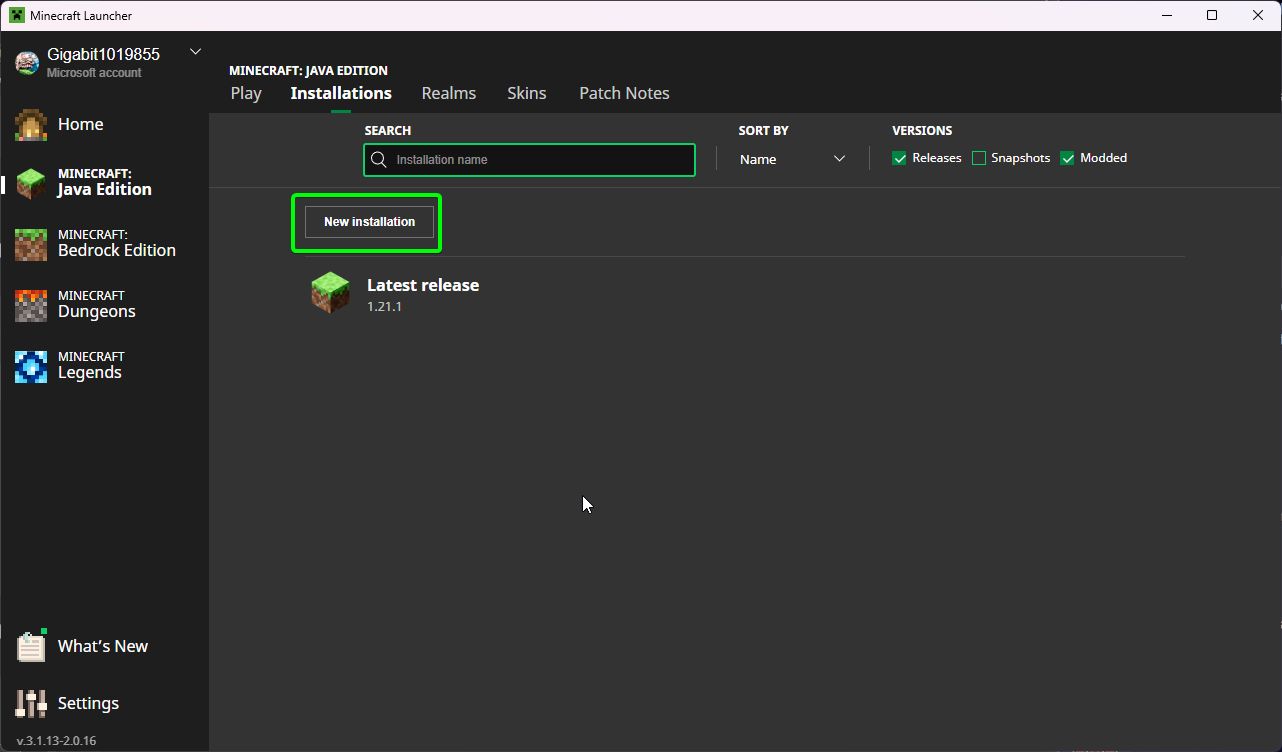Click the account avatar picture

tap(27, 62)
